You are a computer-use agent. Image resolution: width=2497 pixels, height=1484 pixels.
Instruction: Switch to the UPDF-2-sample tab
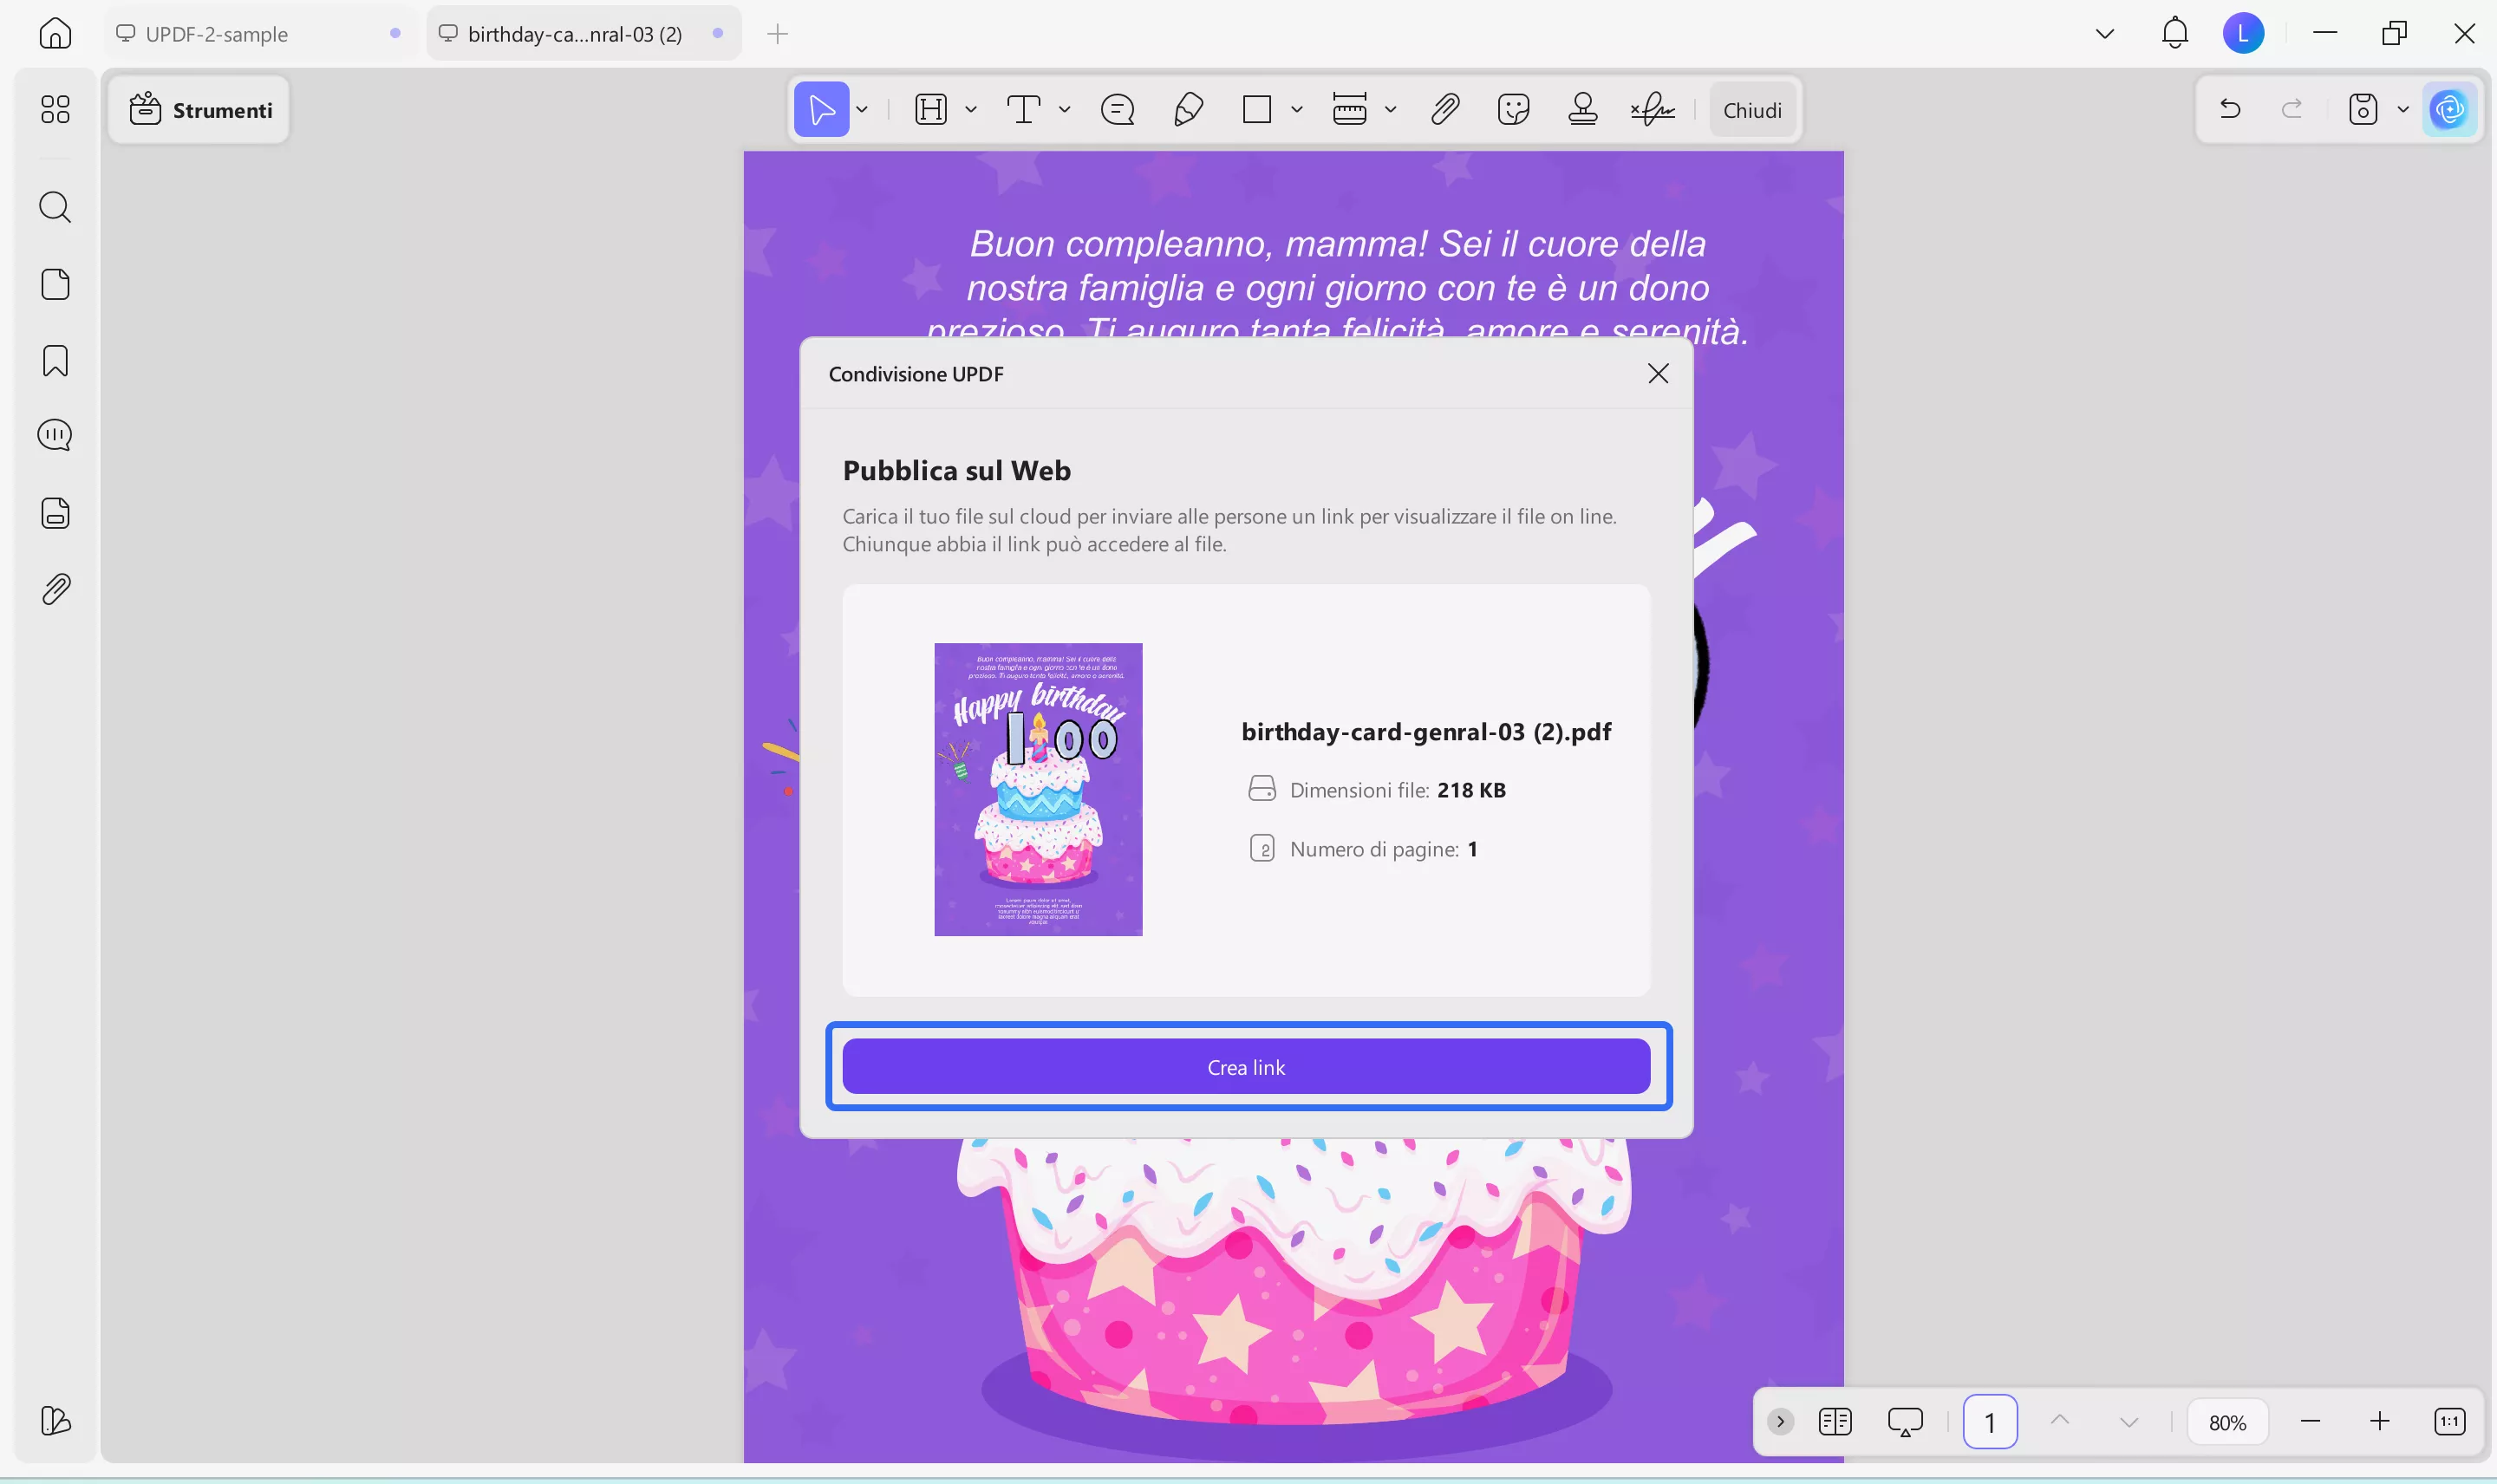pyautogui.click(x=217, y=34)
